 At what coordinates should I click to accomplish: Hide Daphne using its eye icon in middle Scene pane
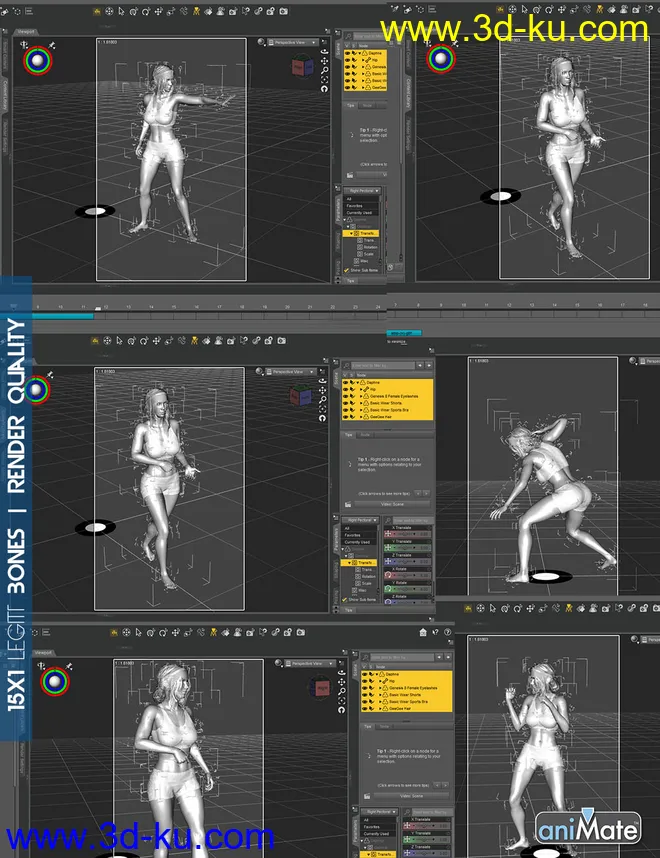(x=345, y=382)
